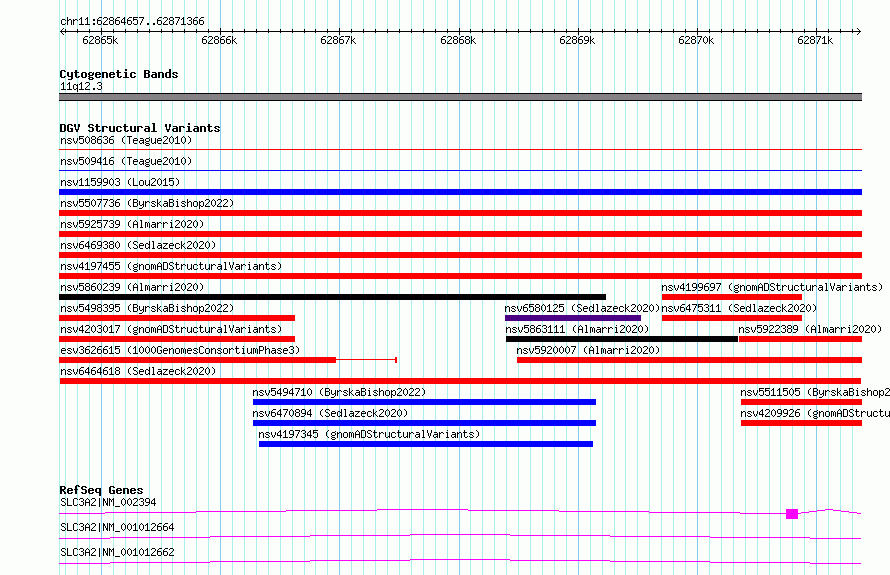Click the chr11:62864657..62871366 coordinate label
Image resolution: width=890 pixels, height=575 pixels.
(132, 21)
